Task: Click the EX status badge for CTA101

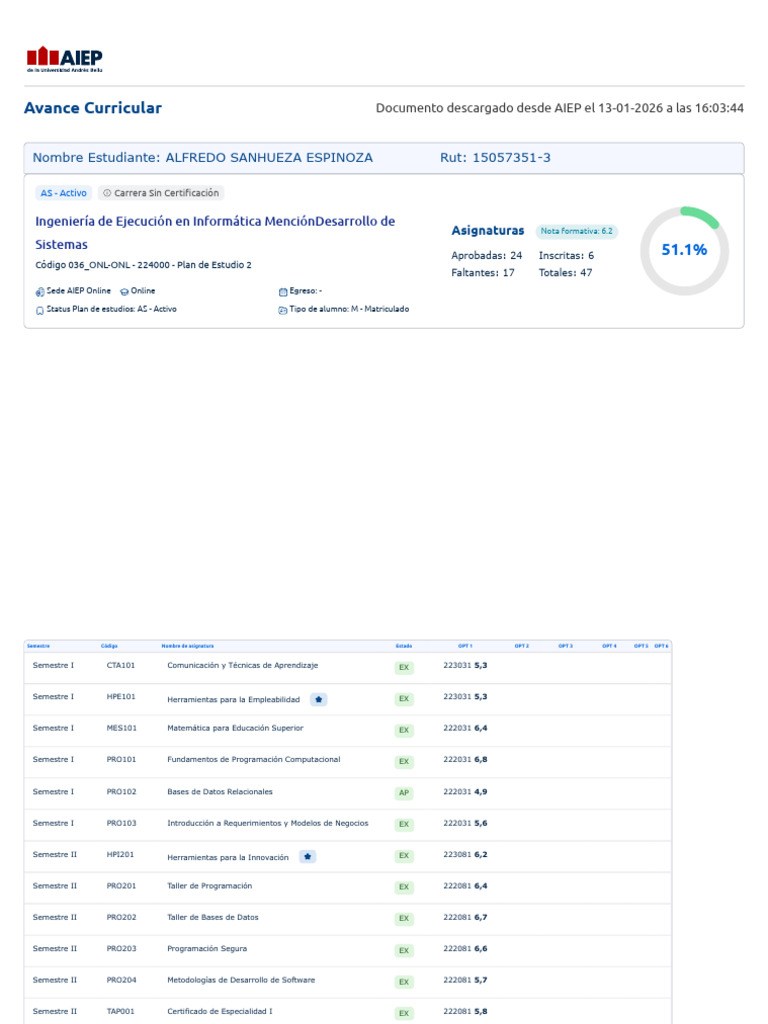Action: 404,667
